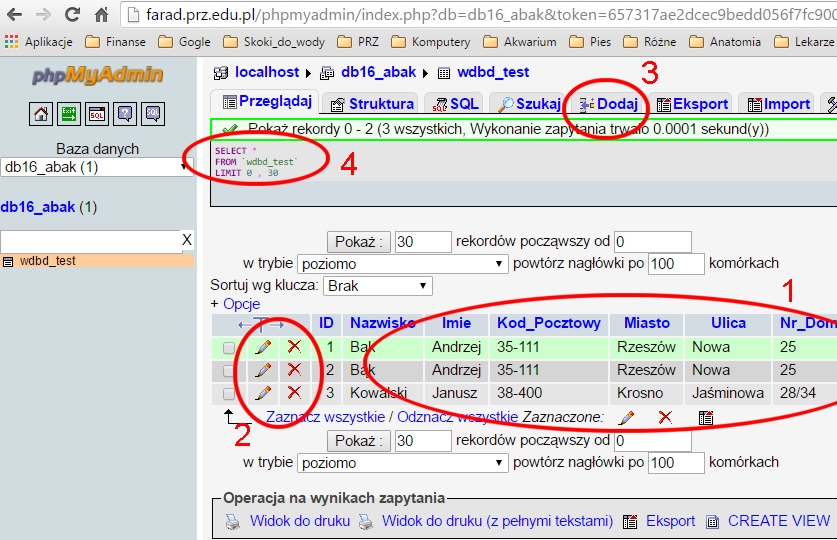Go back with the browser back arrow
Screen dimensions: 837x540
pos(14,14)
